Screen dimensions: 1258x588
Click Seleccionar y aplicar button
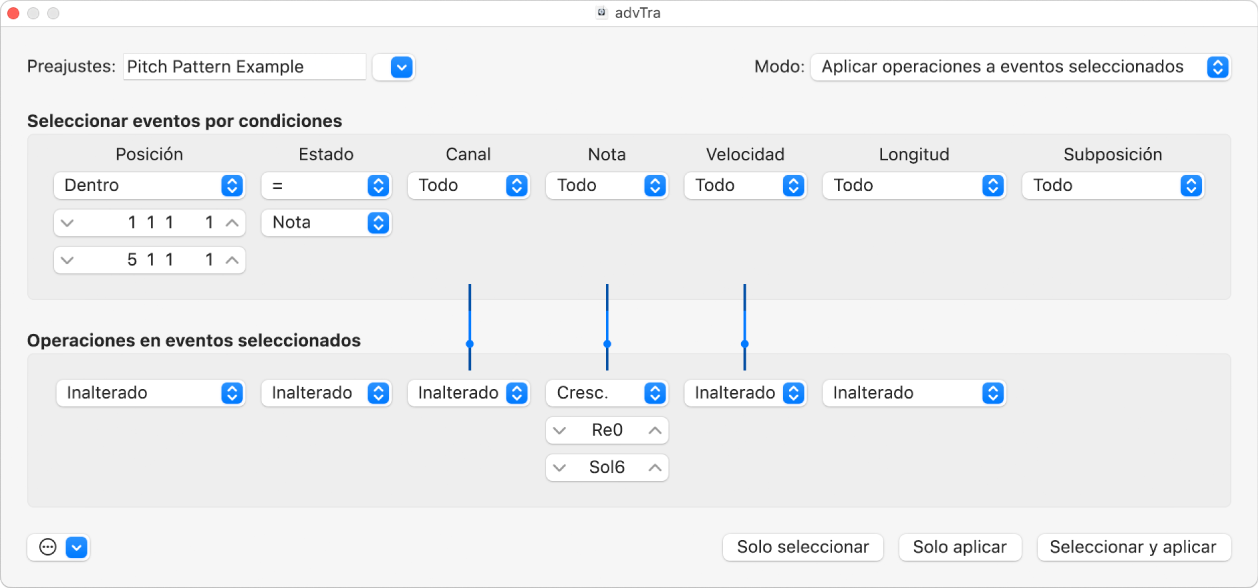click(x=1133, y=547)
